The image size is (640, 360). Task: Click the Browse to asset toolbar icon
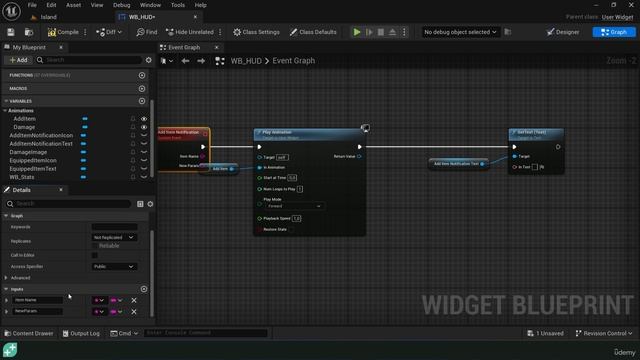(x=29, y=32)
